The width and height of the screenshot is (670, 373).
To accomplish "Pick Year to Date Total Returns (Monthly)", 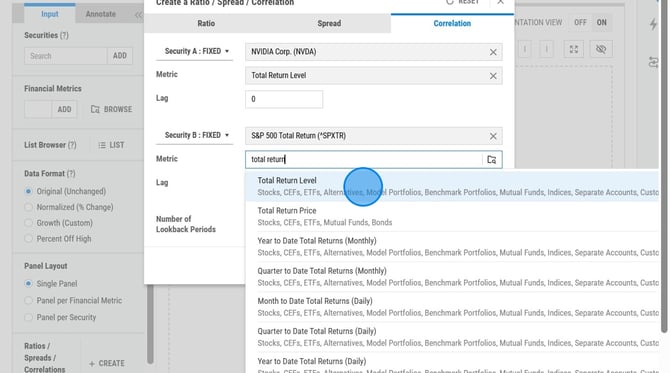I will pyautogui.click(x=452, y=247).
